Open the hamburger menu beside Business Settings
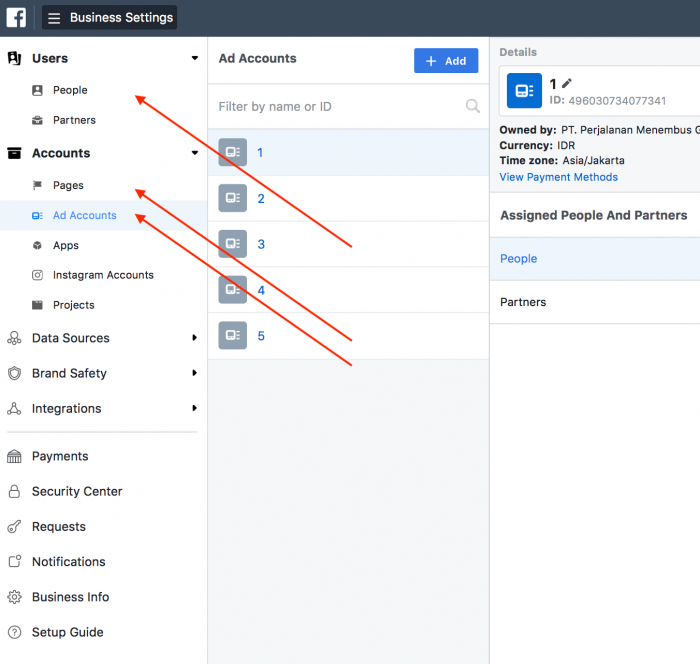This screenshot has height=664, width=700. pyautogui.click(x=54, y=18)
